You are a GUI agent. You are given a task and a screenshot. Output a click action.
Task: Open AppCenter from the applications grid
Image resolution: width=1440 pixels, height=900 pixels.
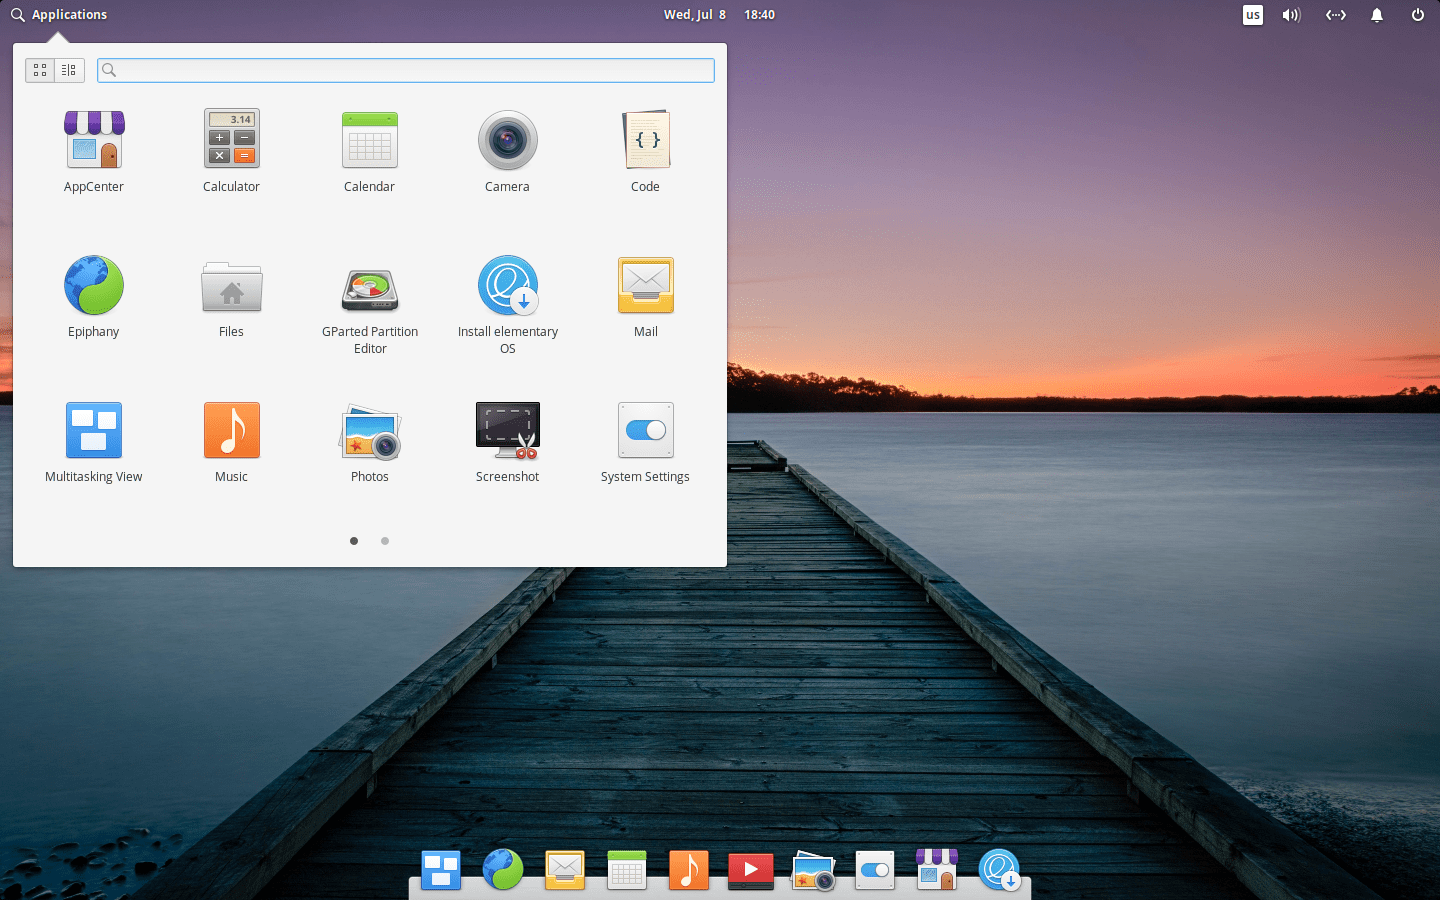point(94,152)
